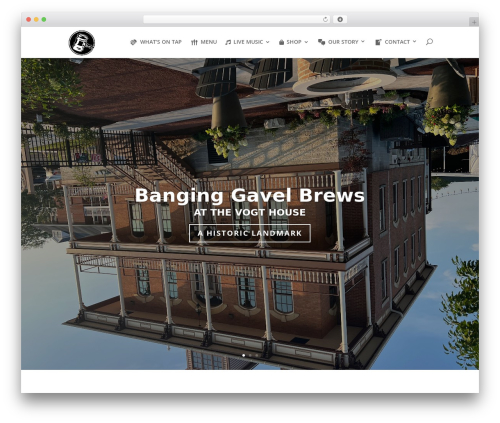Click the dark round icon next to the address bar

[340, 19]
